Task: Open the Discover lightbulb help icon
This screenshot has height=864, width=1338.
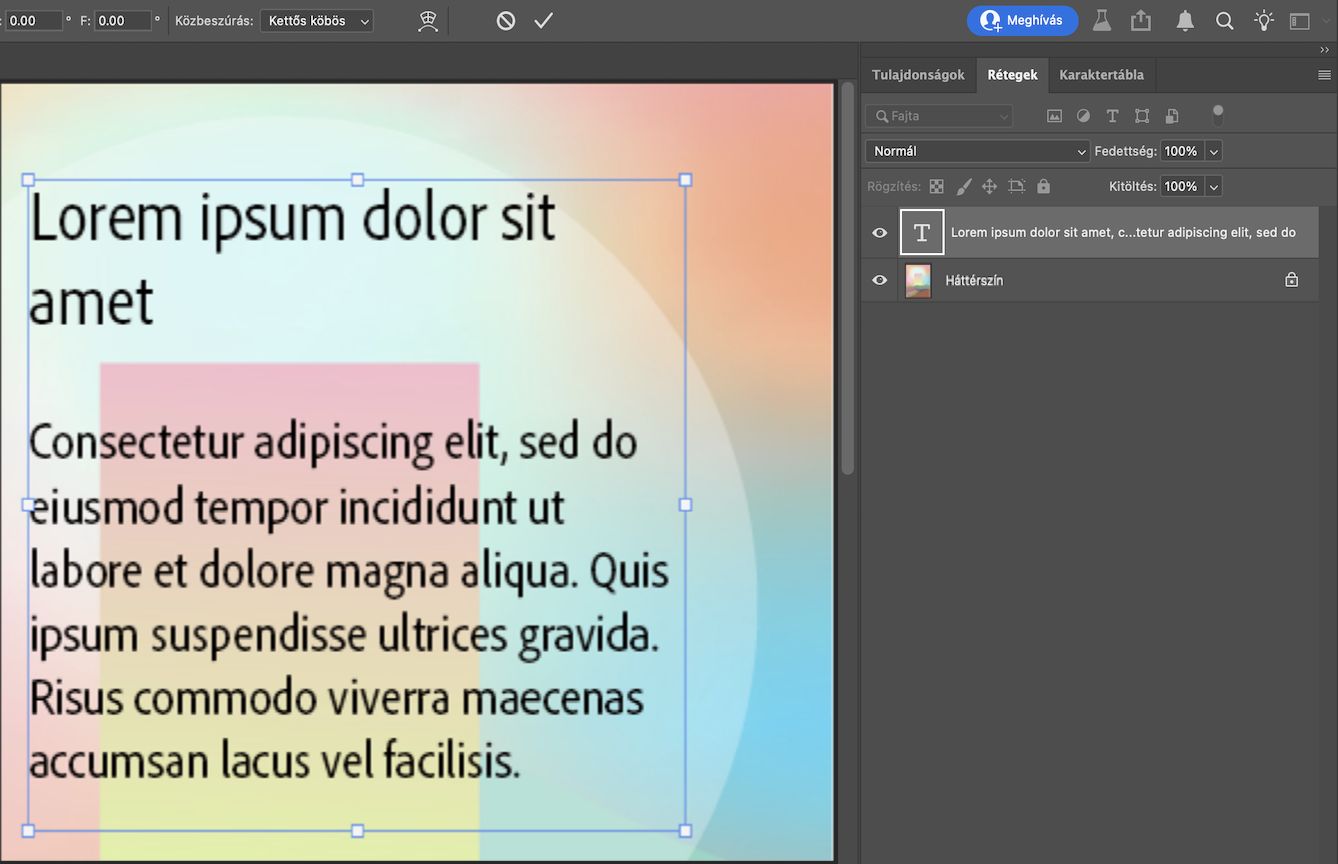Action: coord(1263,19)
